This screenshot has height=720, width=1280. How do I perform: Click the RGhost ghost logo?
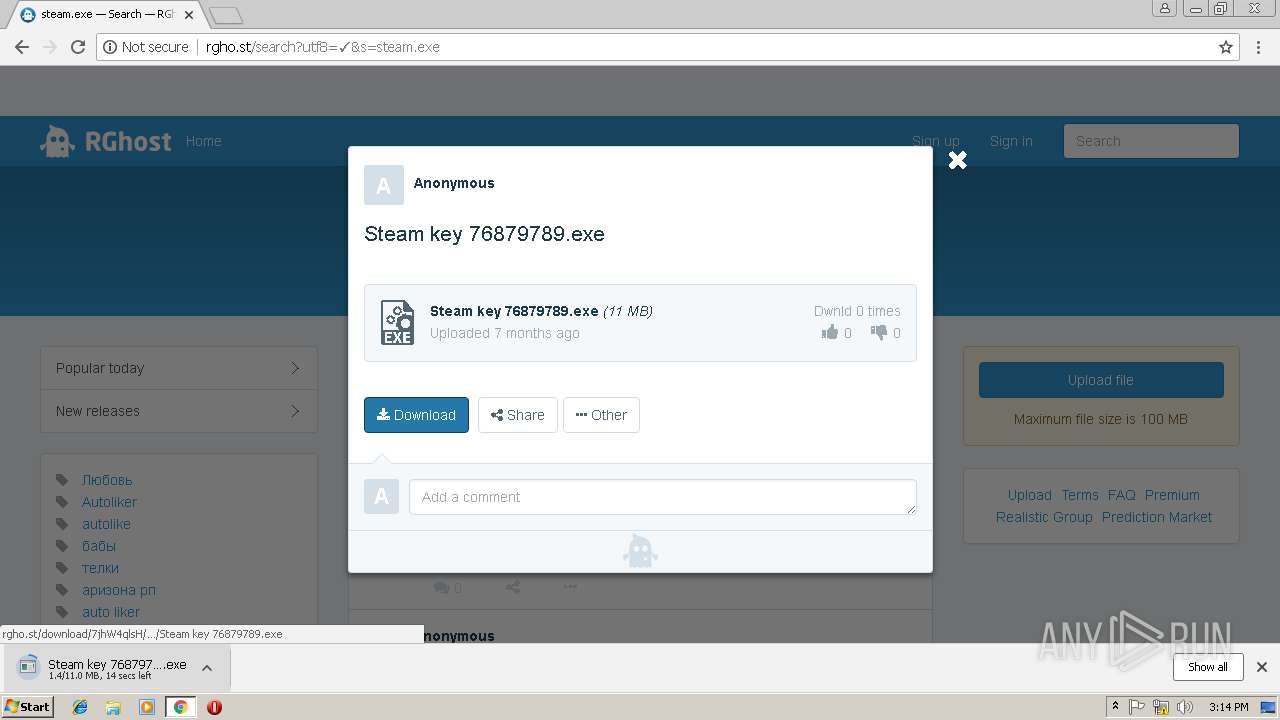coord(57,141)
